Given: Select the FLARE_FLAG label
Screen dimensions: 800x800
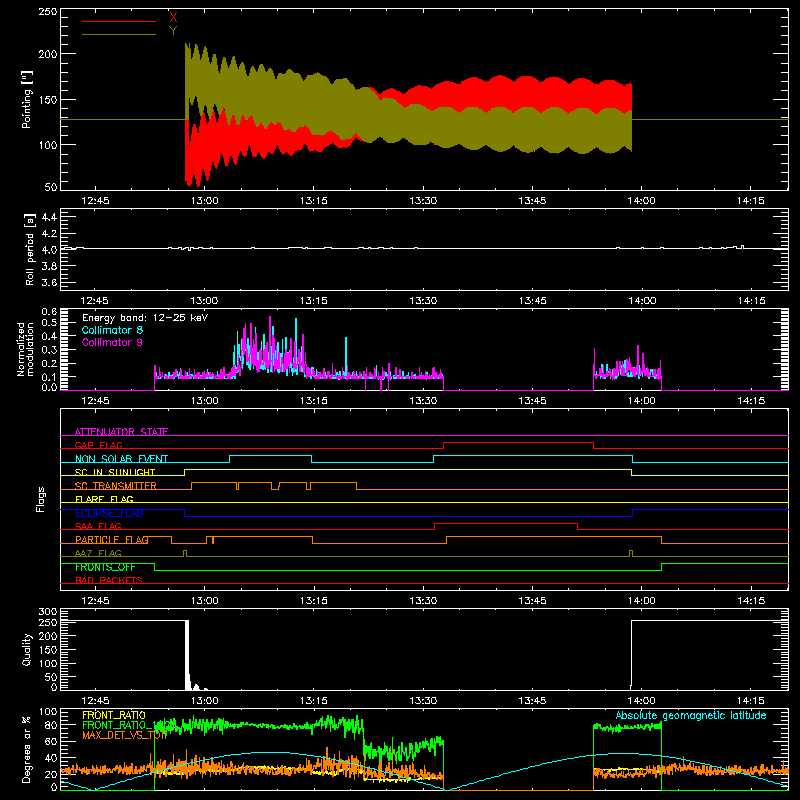Looking at the screenshot, I should coord(104,499).
